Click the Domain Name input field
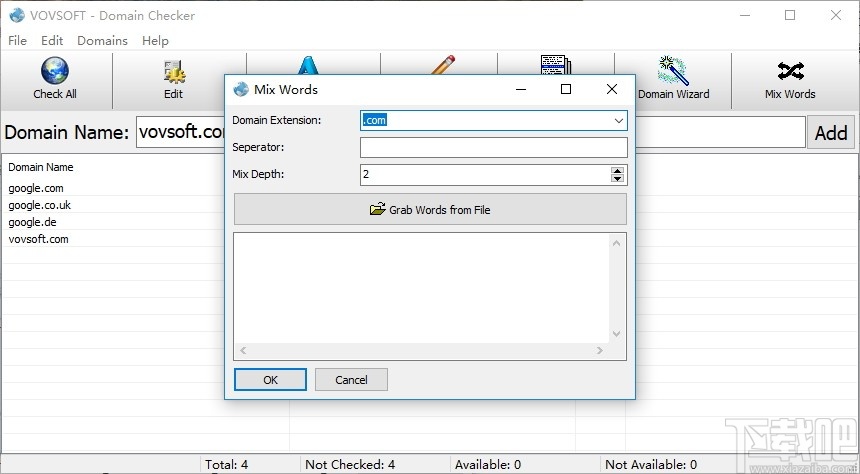Image resolution: width=860 pixels, height=474 pixels. pyautogui.click(x=471, y=132)
